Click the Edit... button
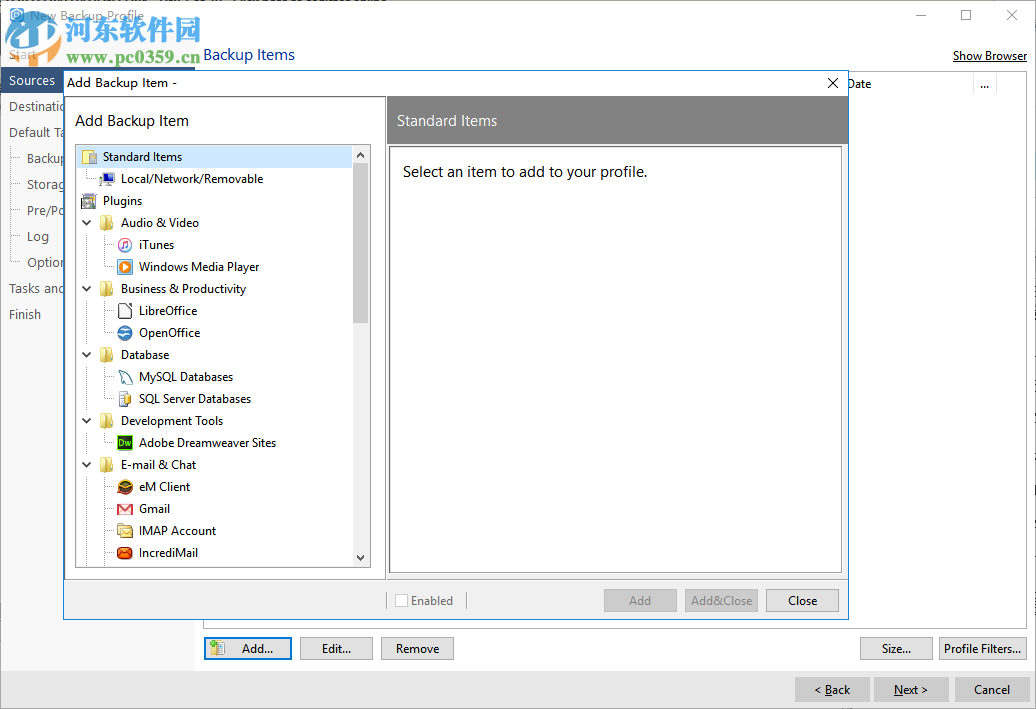1036x709 pixels. tap(336, 649)
